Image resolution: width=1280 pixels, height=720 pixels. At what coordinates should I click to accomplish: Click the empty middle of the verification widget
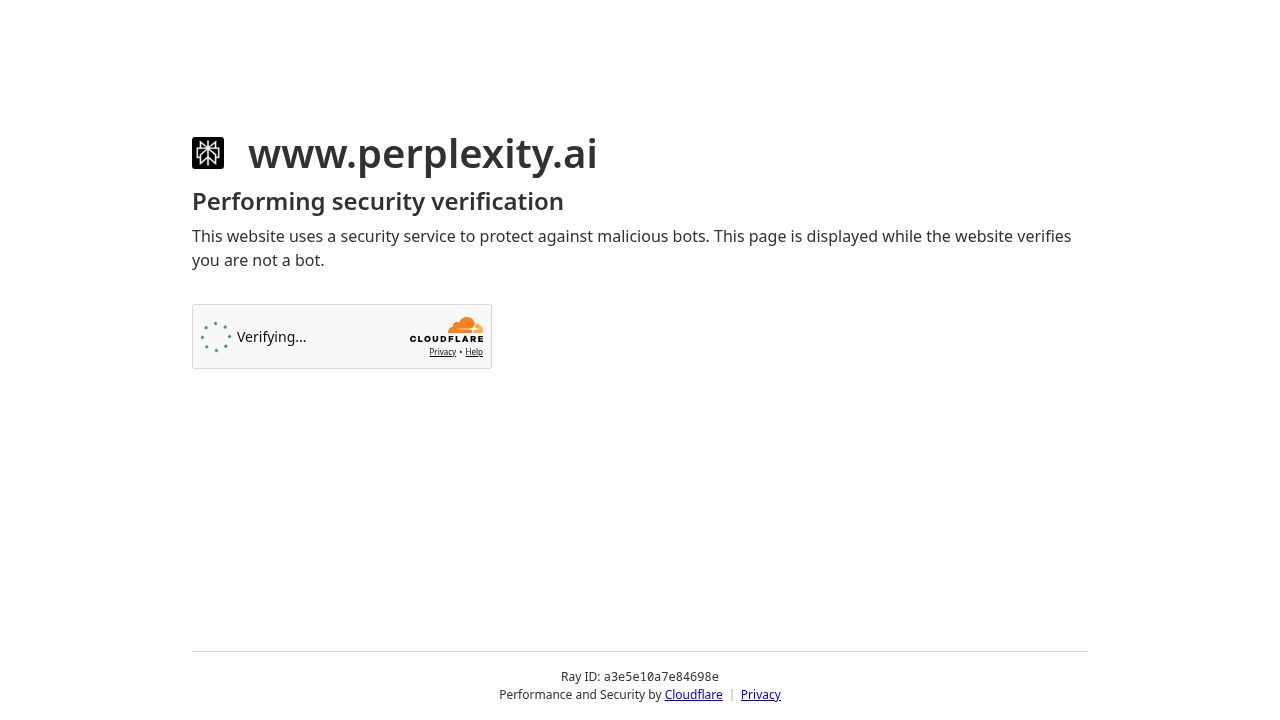[x=357, y=337]
